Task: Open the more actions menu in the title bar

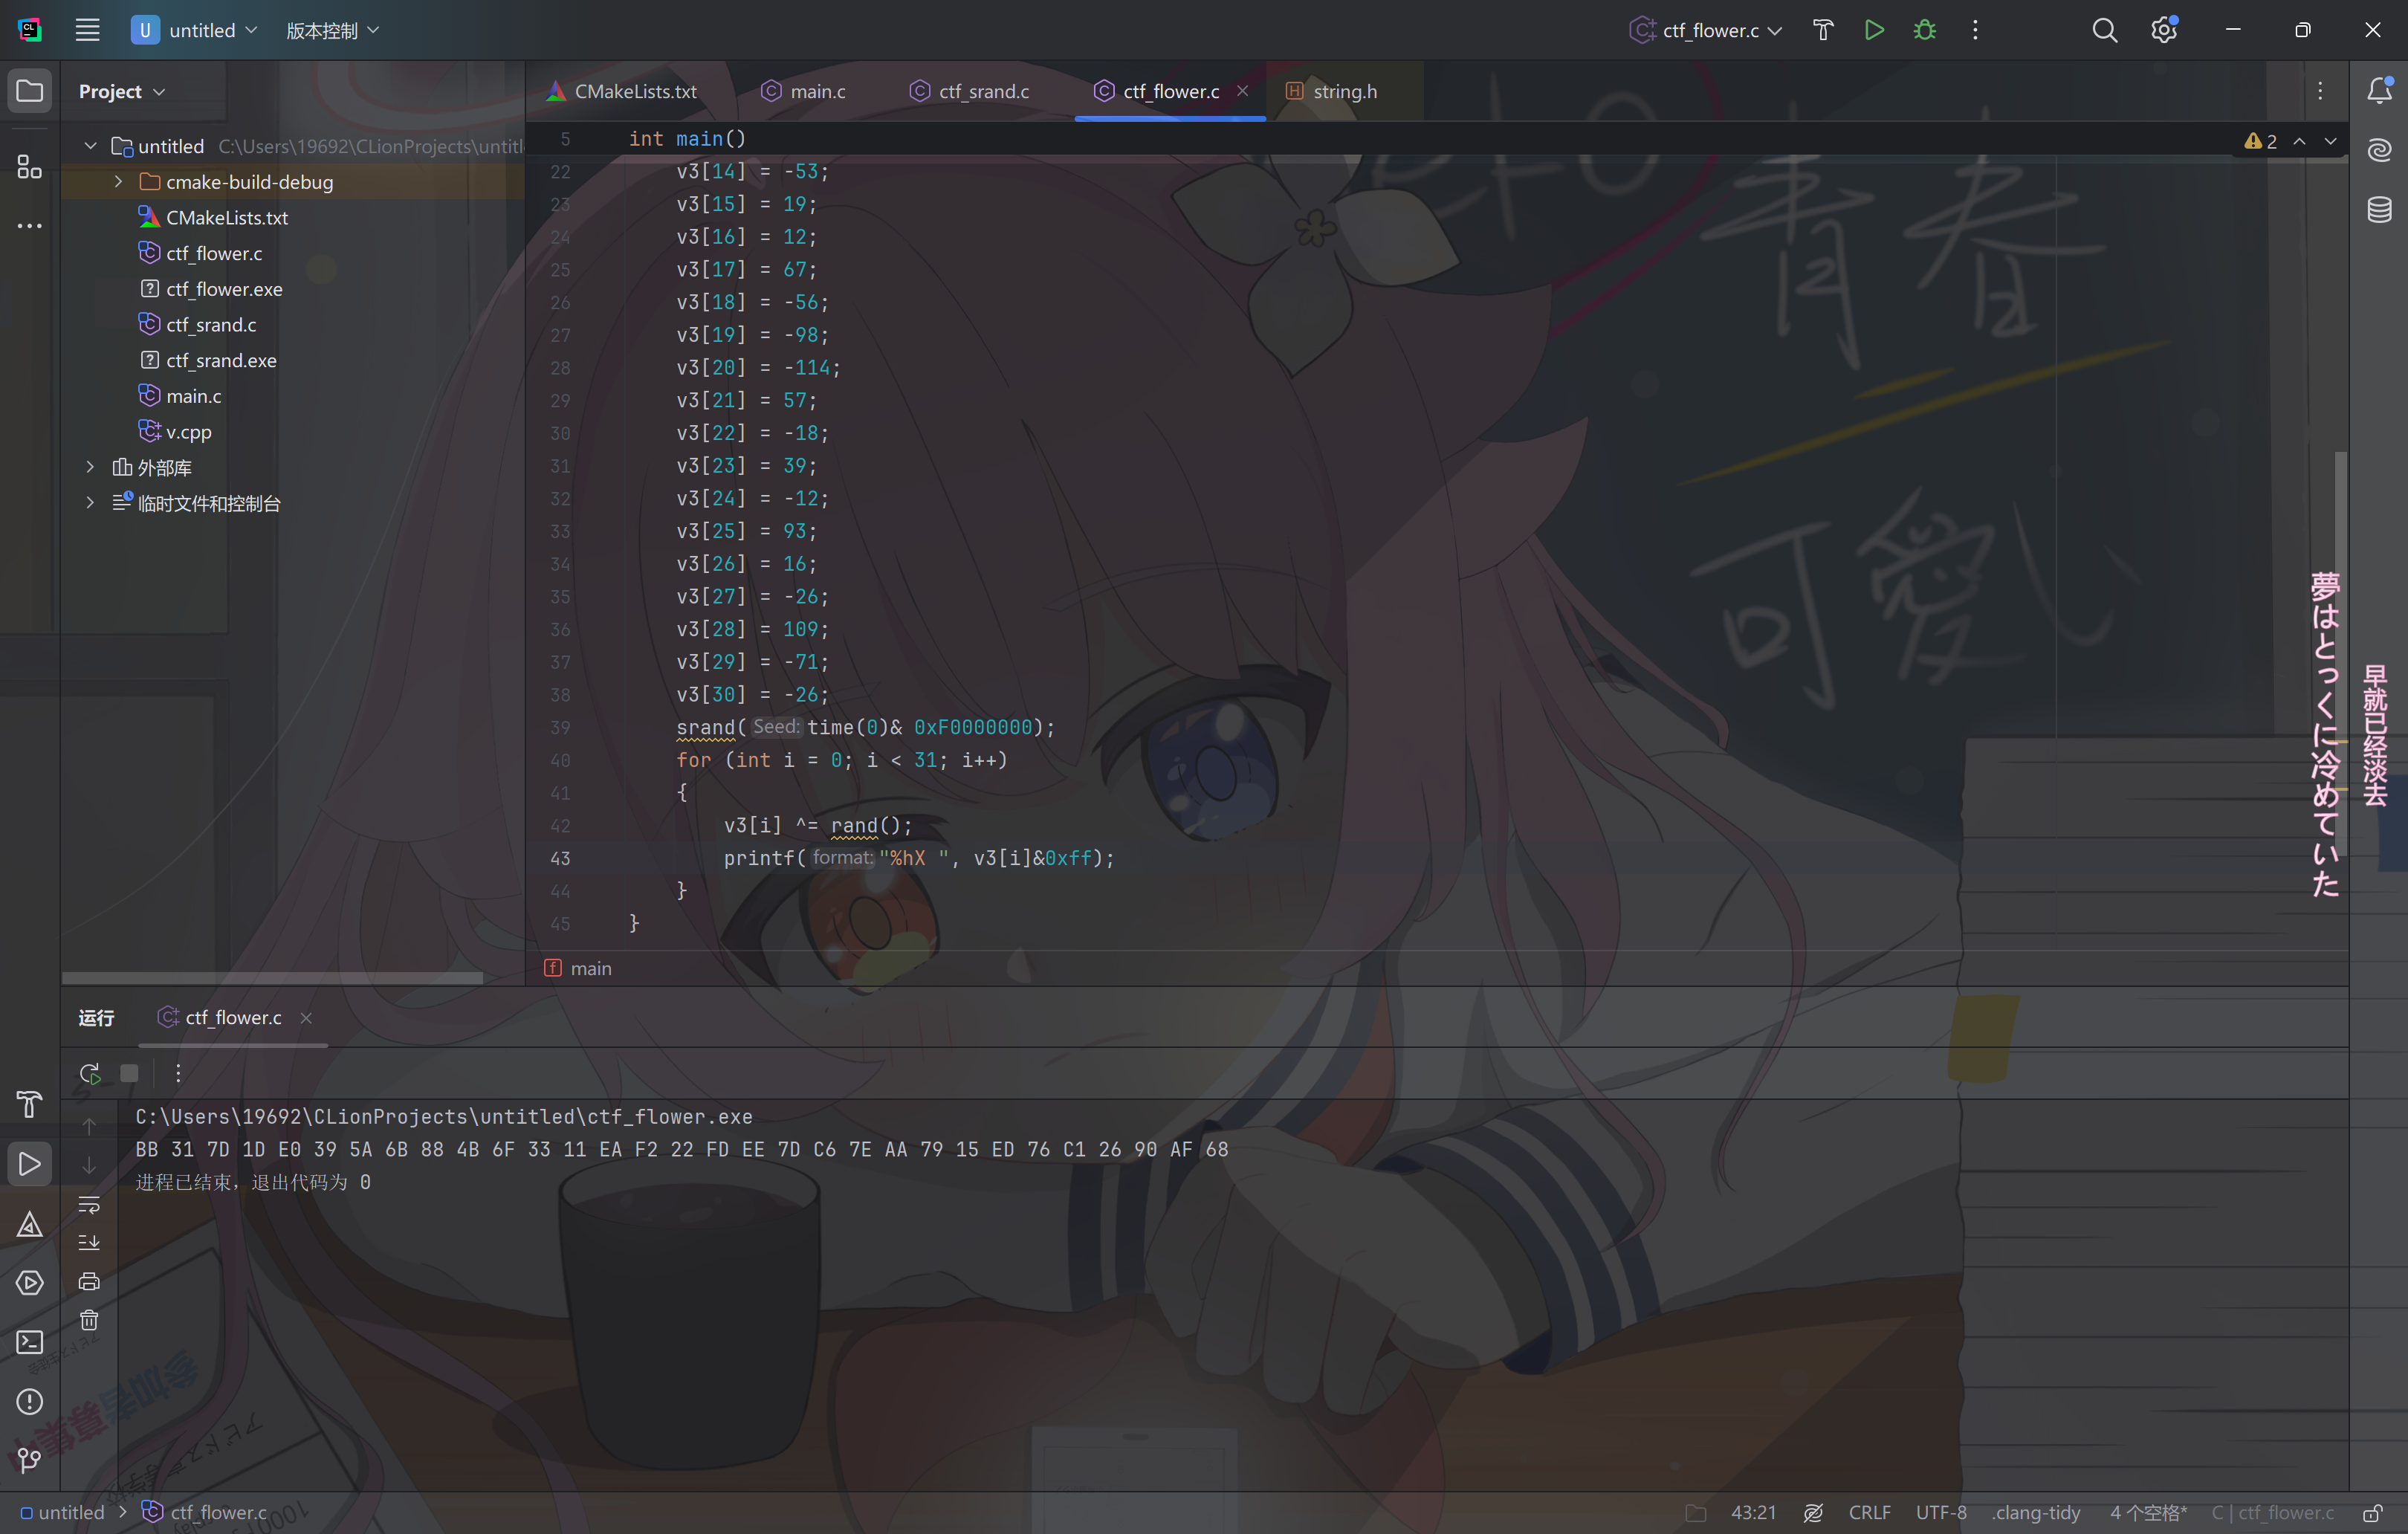Action: pos(1975,30)
